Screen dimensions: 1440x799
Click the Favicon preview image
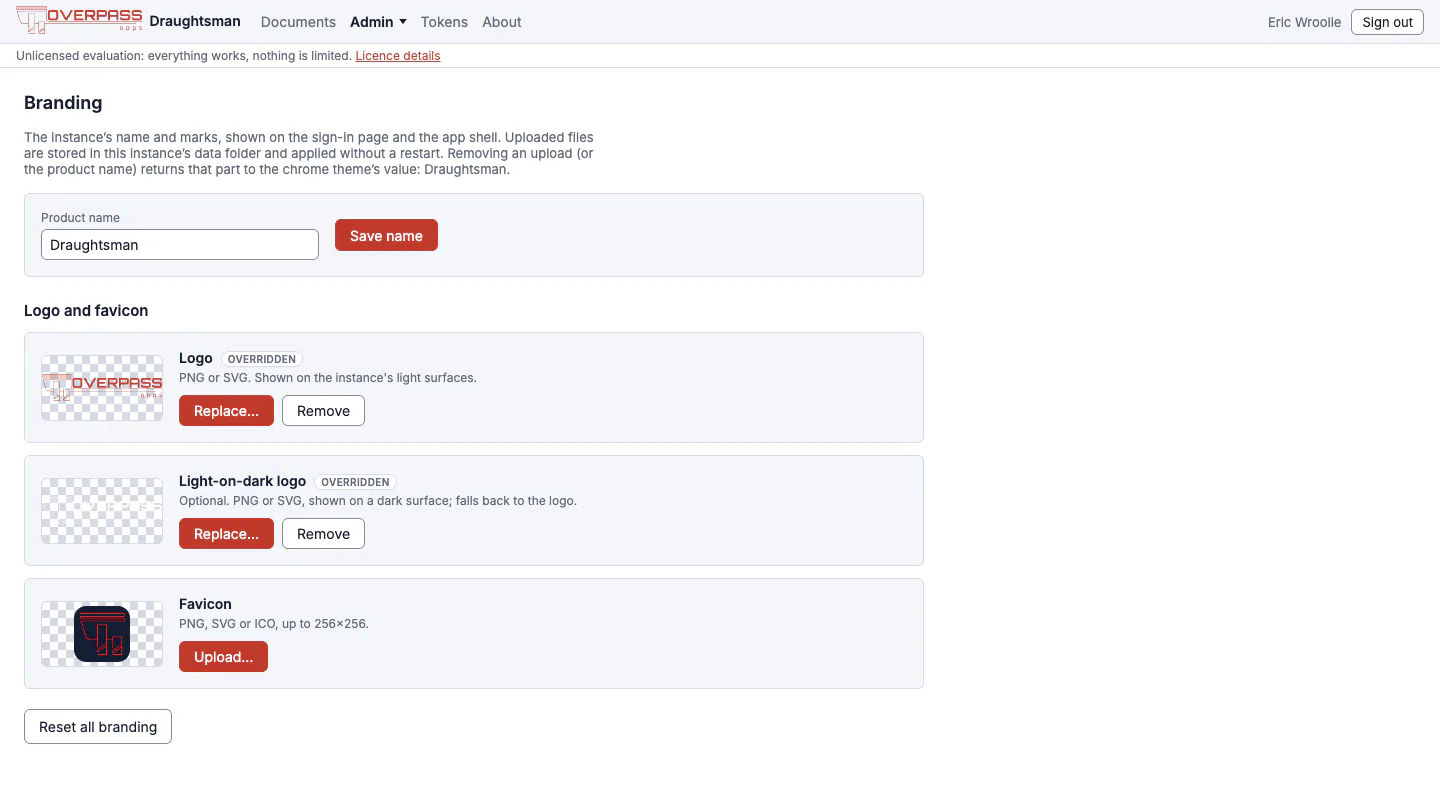[x=102, y=634]
